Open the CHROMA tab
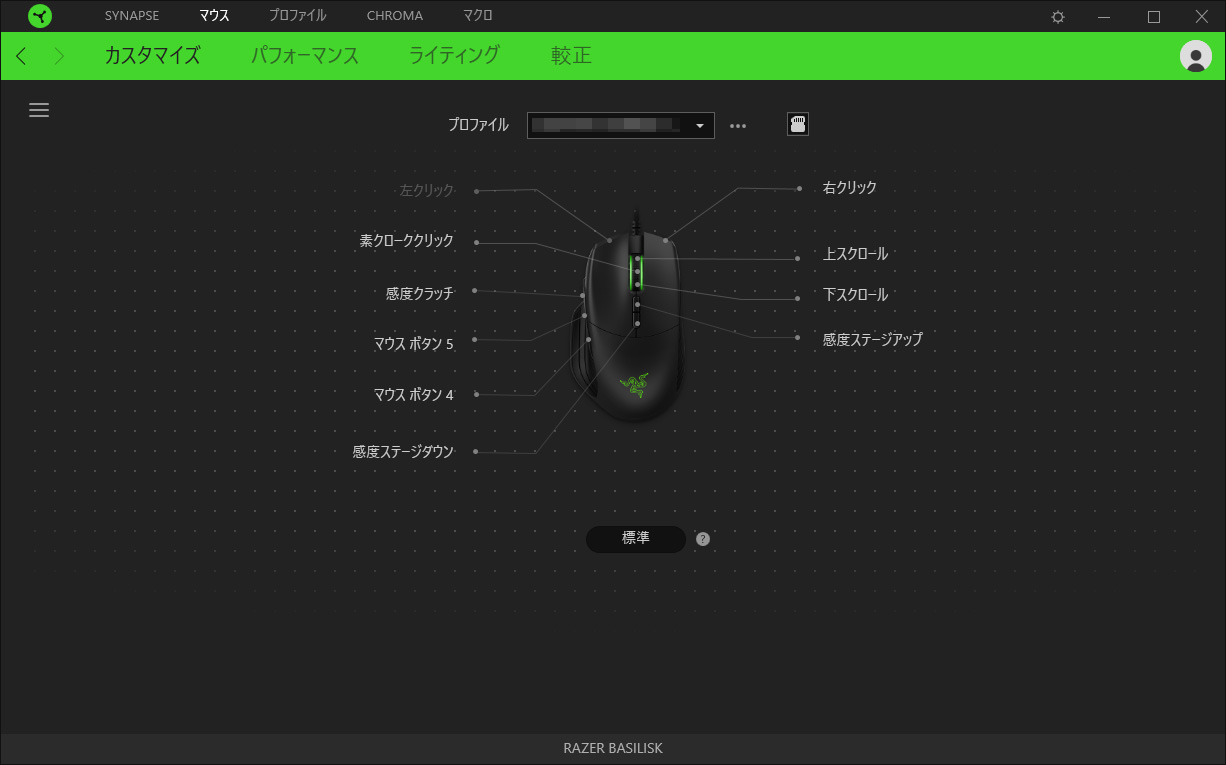 [394, 16]
